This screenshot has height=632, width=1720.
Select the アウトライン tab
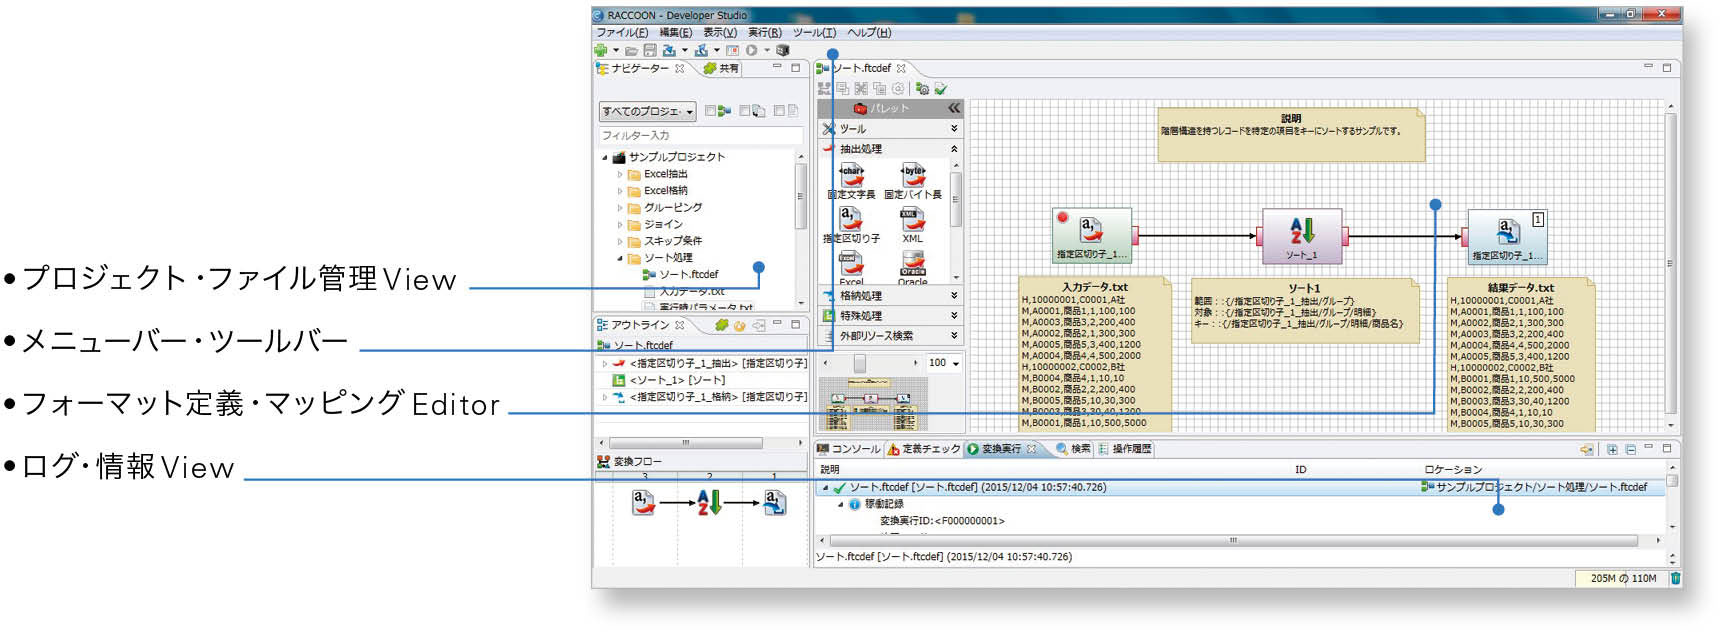tap(640, 325)
